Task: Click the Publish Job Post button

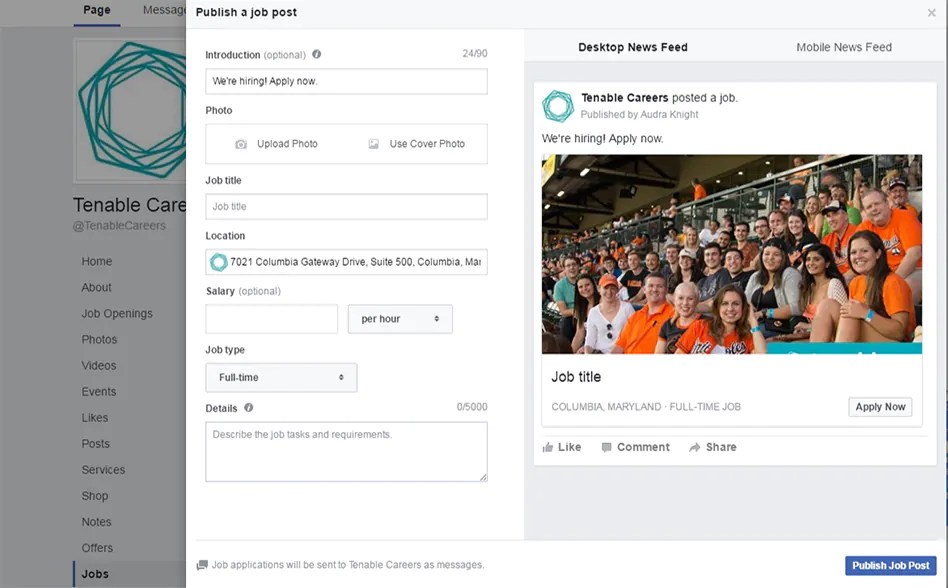Action: [x=890, y=565]
